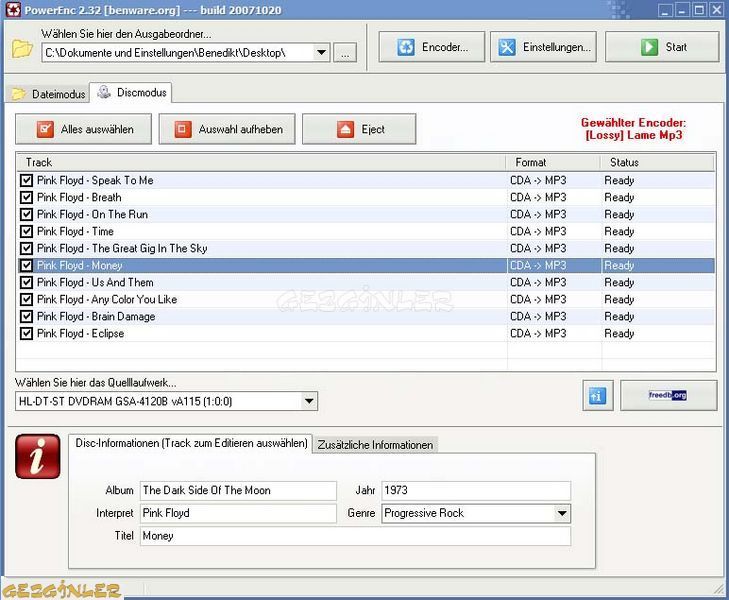Open Einstellungen settings
Screen dimensions: 729x600
pyautogui.click(x=543, y=47)
